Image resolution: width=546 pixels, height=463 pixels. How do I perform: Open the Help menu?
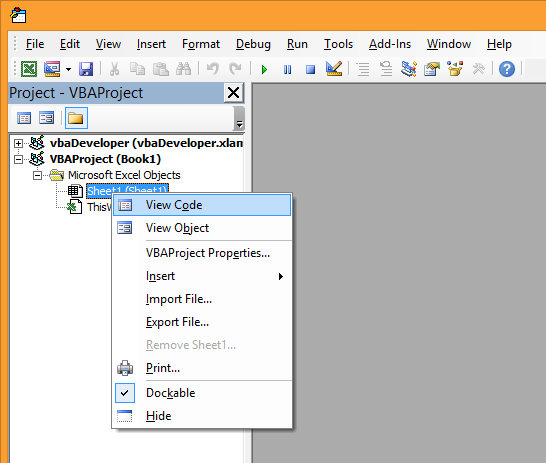pyautogui.click(x=499, y=44)
